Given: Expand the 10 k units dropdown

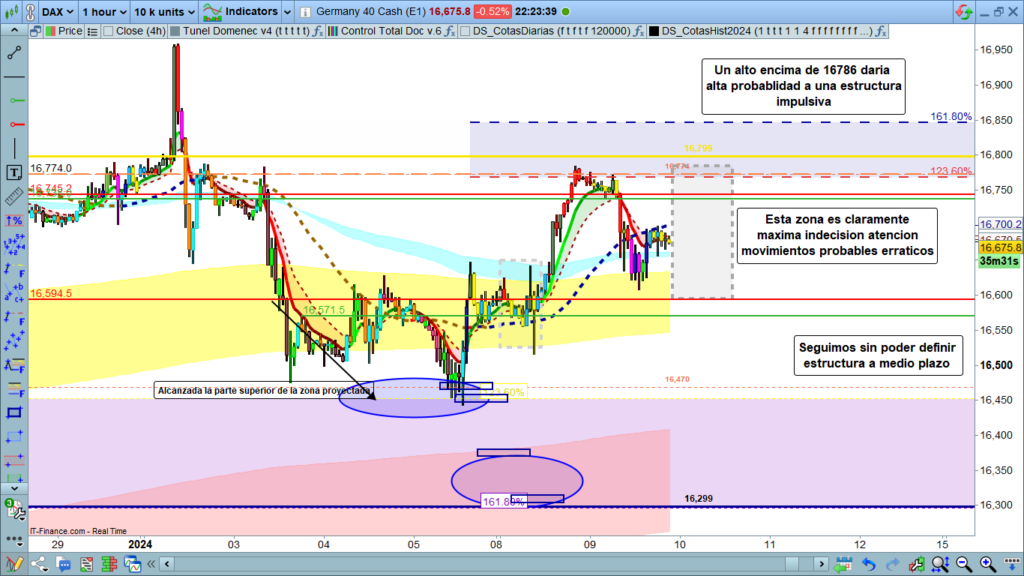Looking at the screenshot, I should click(162, 11).
